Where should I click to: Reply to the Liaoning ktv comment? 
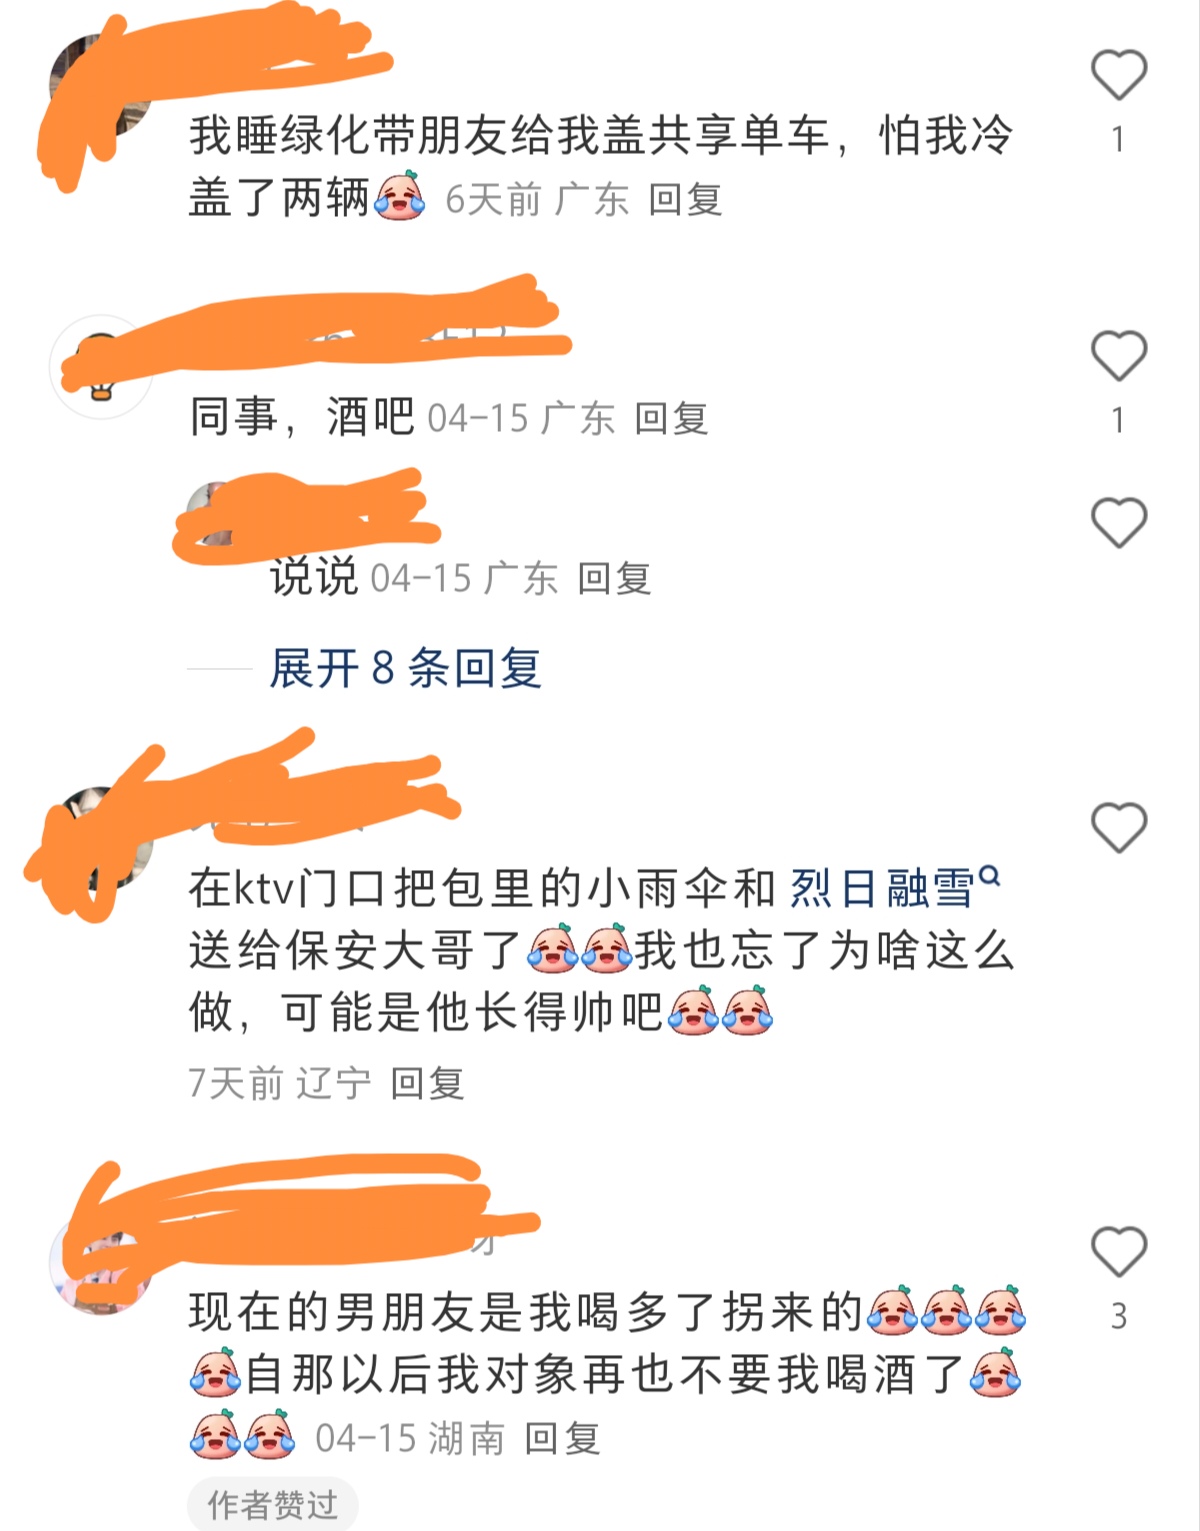427,1083
